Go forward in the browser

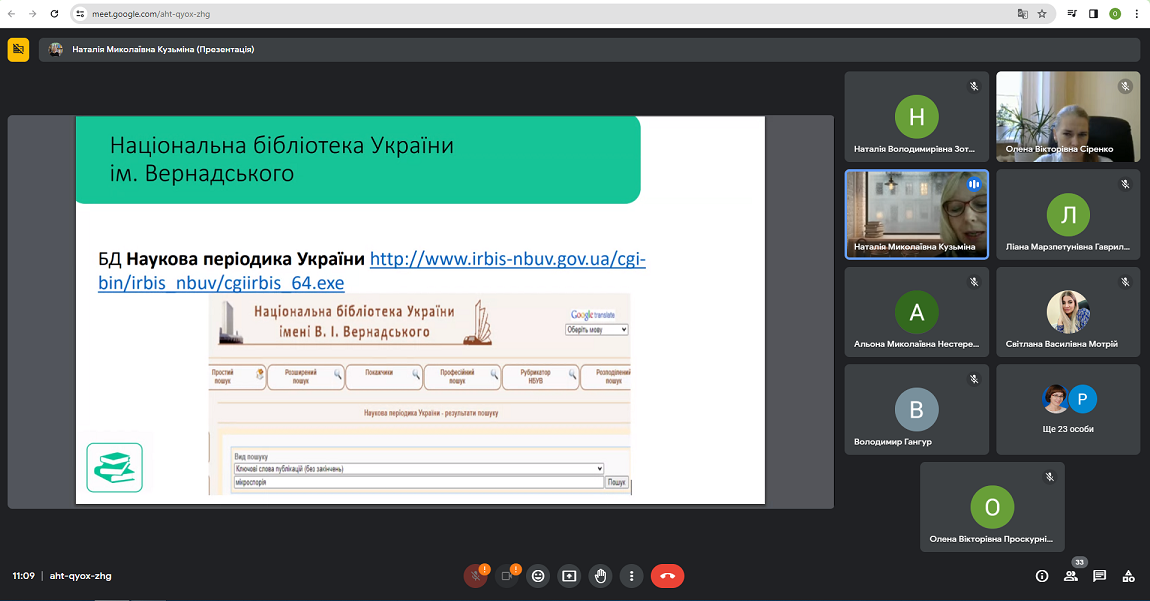[33, 14]
